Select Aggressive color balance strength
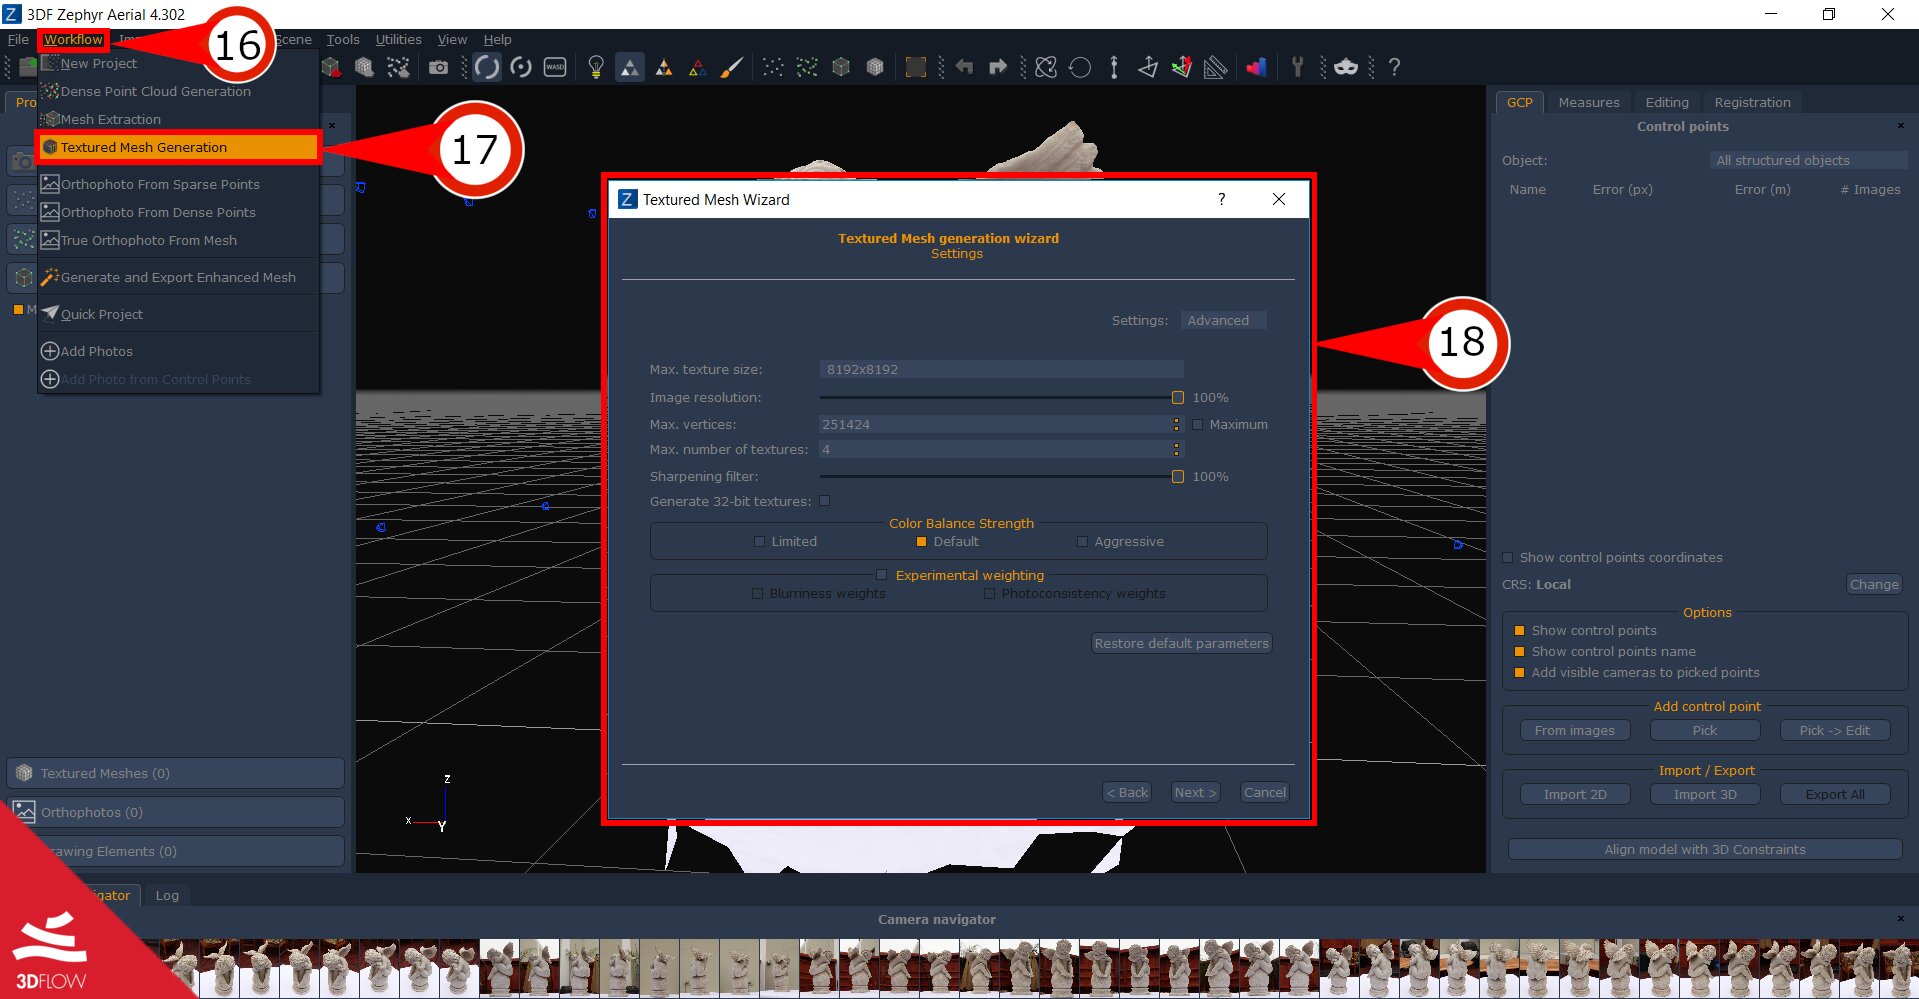Screen dimensions: 1919x999 [x=1082, y=541]
